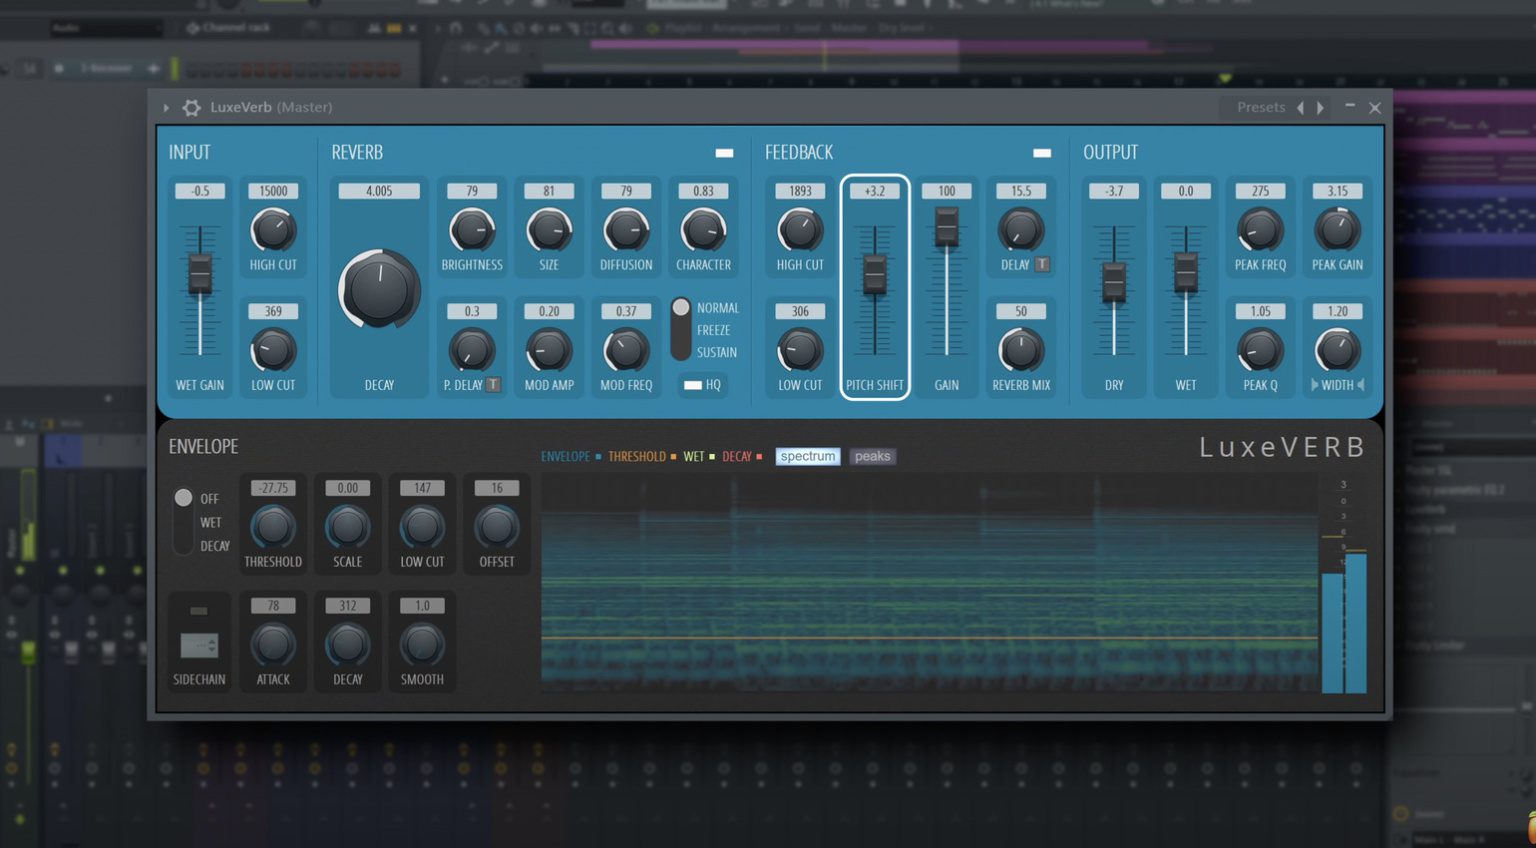
Task: Select the next preset arrow
Action: (1321, 107)
